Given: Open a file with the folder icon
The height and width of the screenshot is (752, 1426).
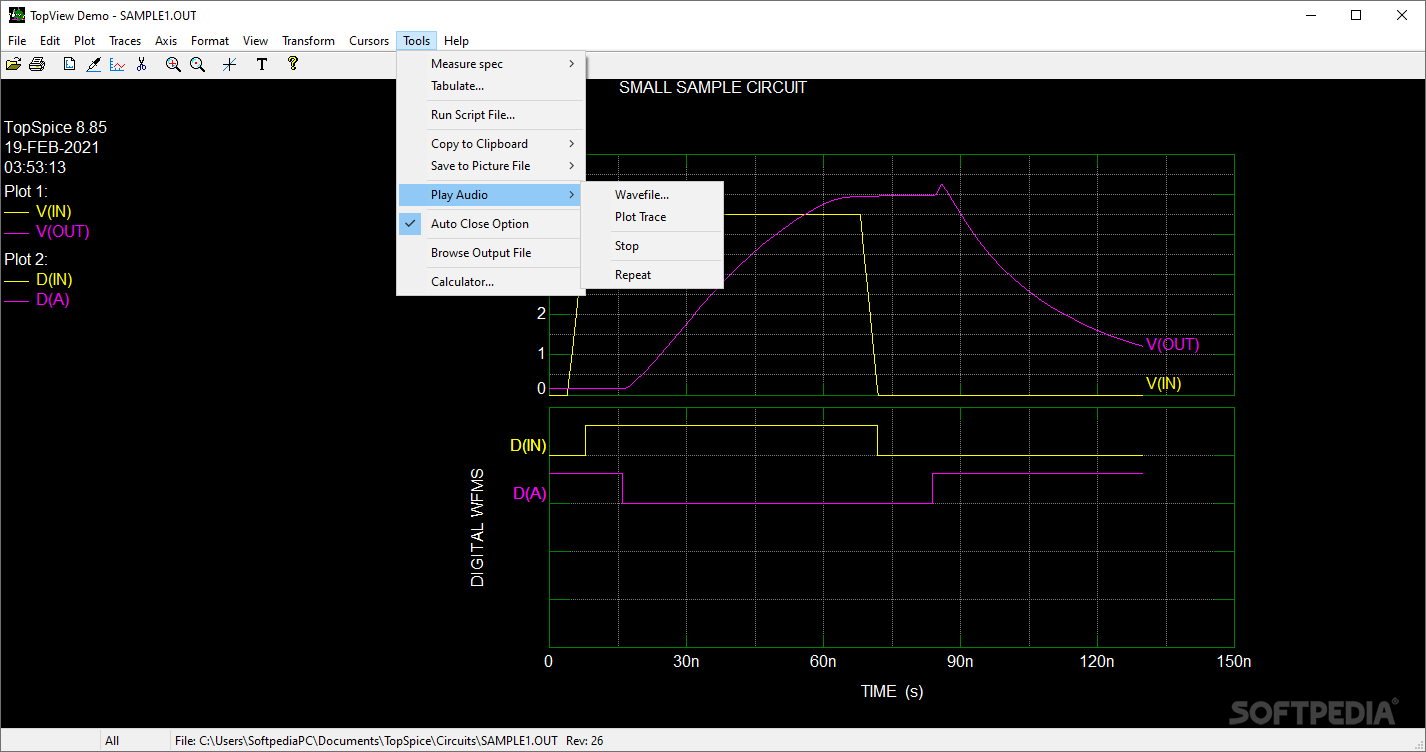Looking at the screenshot, I should click(x=13, y=64).
